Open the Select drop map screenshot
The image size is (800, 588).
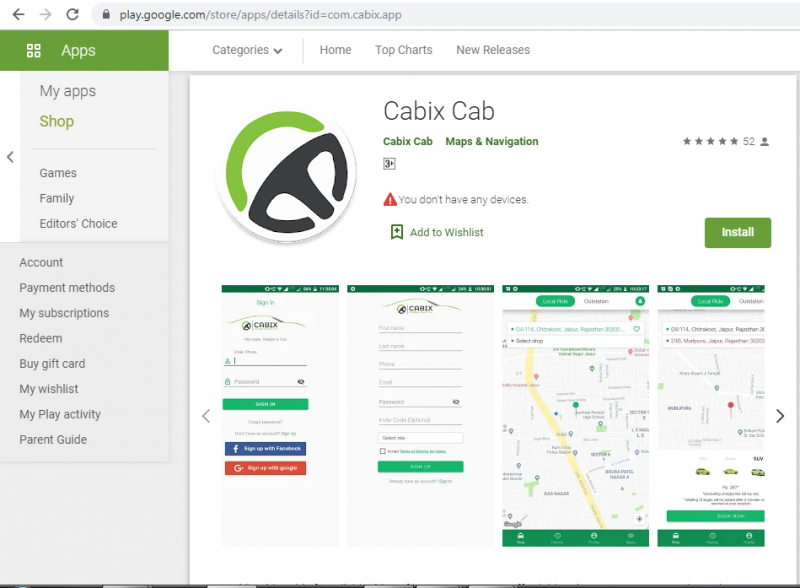point(576,416)
